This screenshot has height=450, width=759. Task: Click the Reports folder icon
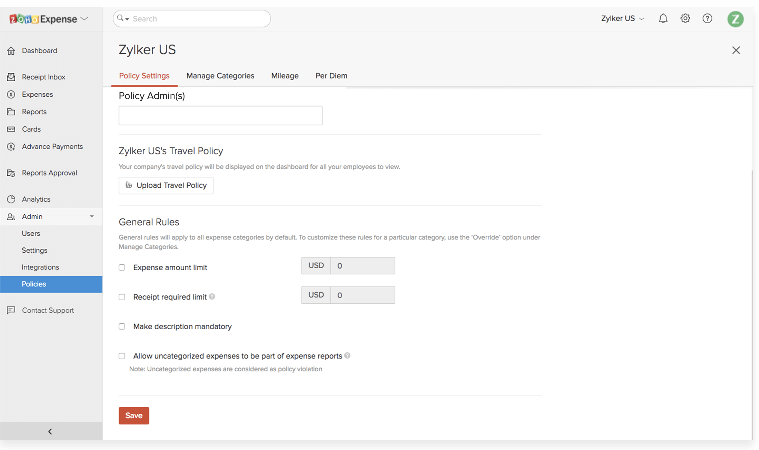pos(11,112)
